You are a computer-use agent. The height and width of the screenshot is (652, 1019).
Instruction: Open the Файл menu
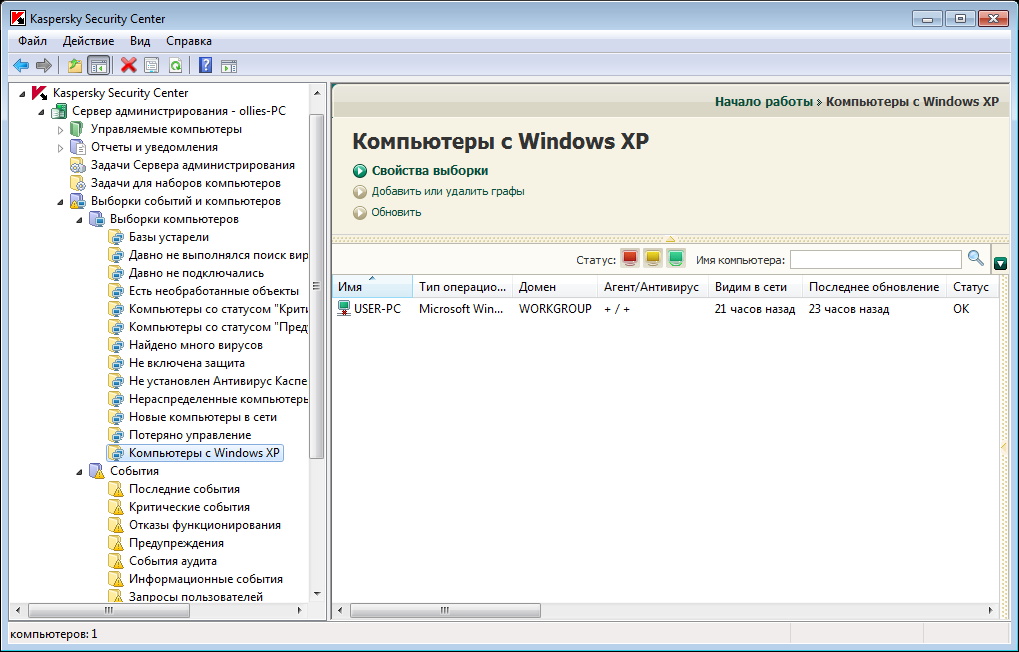pos(32,41)
